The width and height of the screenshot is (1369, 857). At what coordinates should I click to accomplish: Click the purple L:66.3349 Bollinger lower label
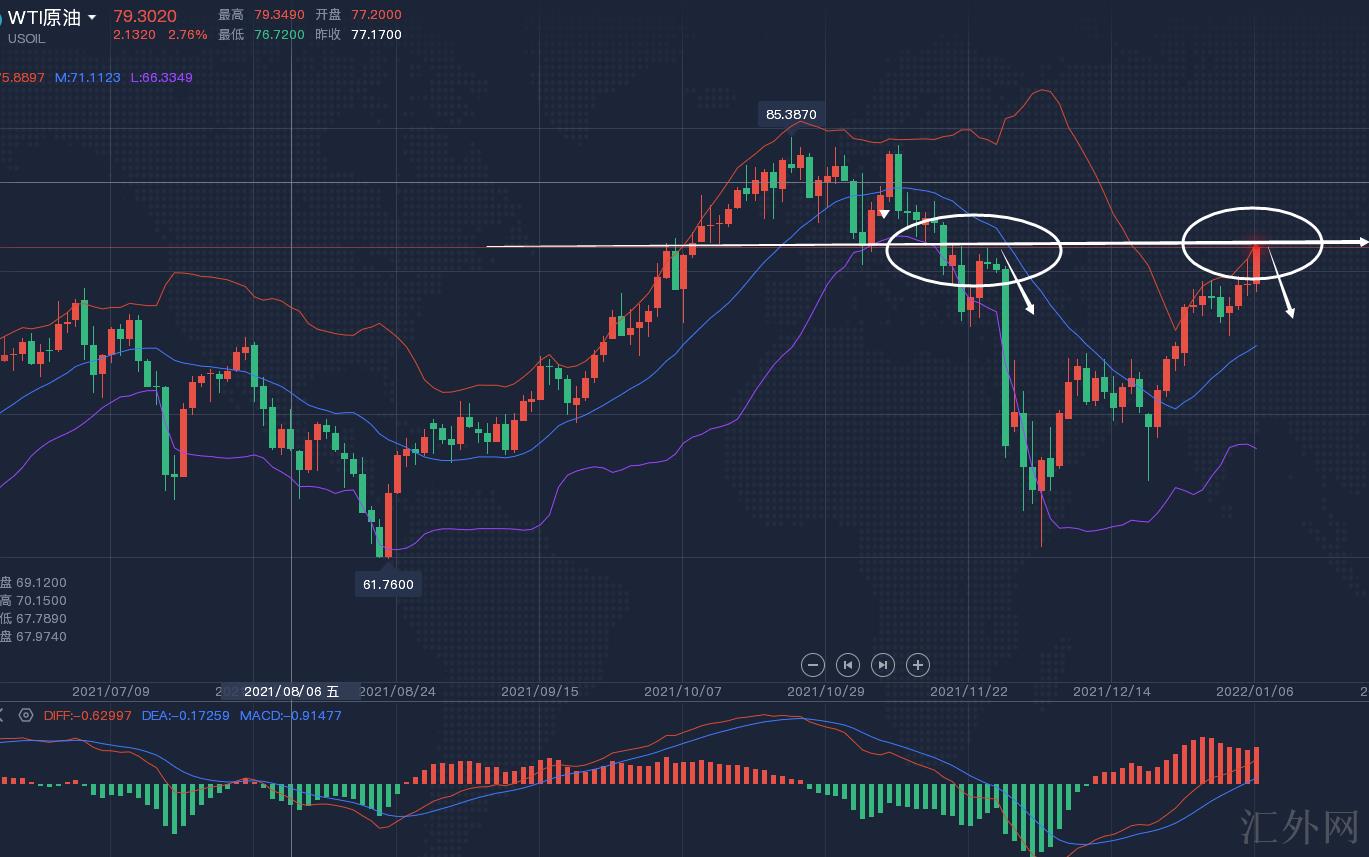pyautogui.click(x=161, y=77)
